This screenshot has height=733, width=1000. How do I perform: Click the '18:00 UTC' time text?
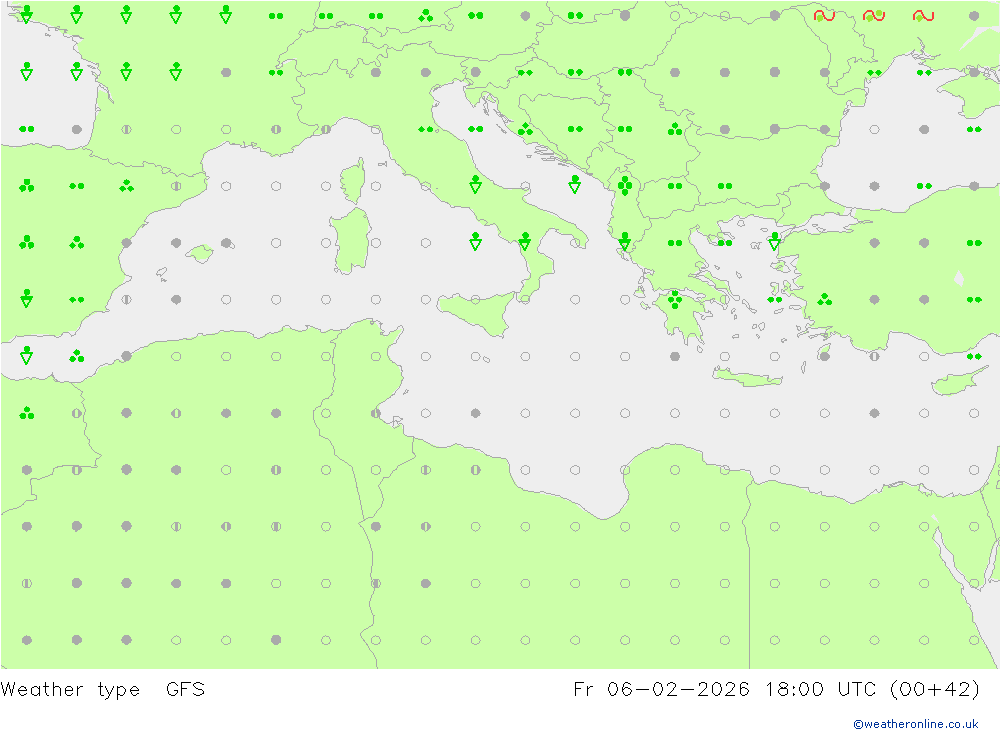tap(823, 689)
